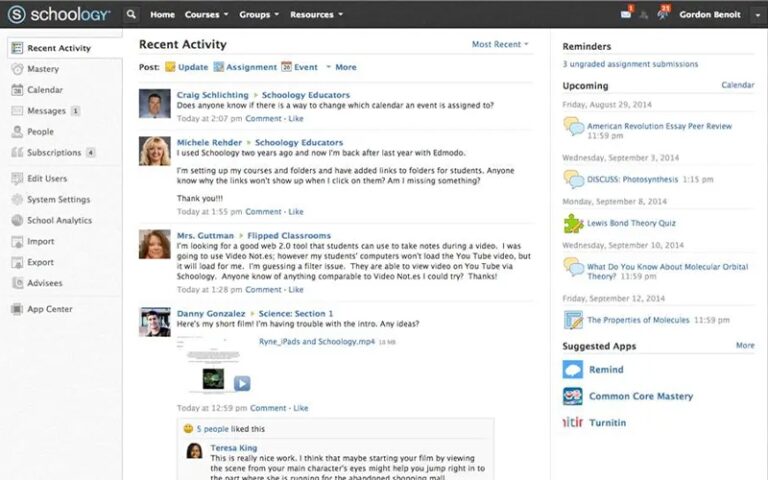This screenshot has height=480, width=768.
Task: Expand the More post options dropdown
Action: 341,67
